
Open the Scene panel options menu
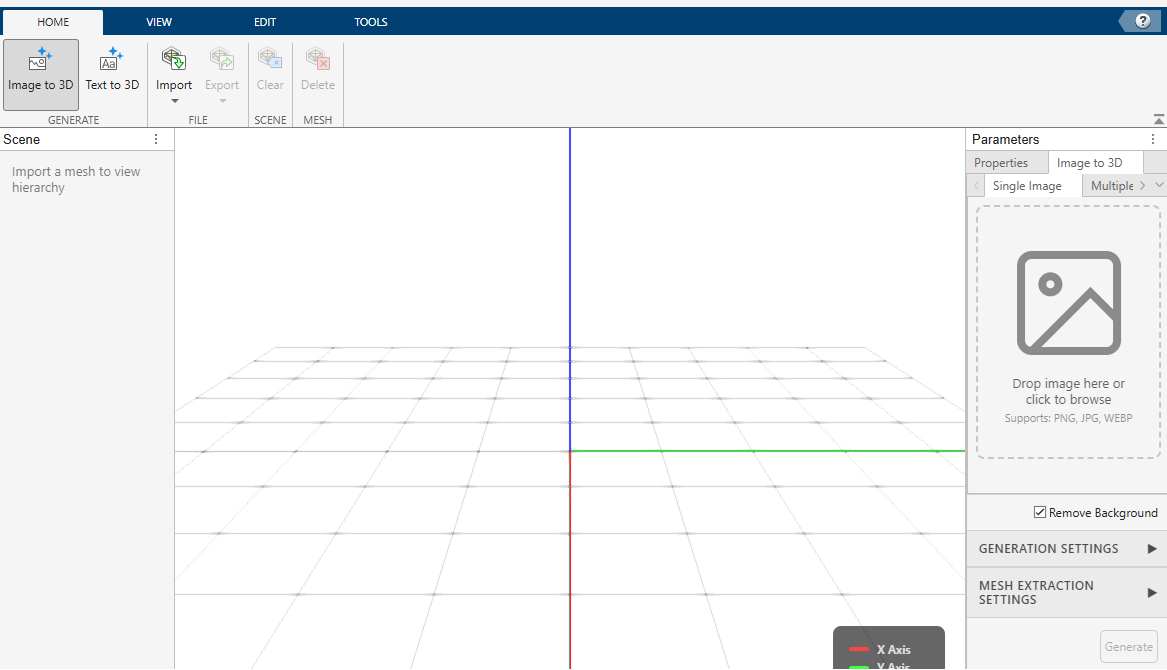click(156, 139)
